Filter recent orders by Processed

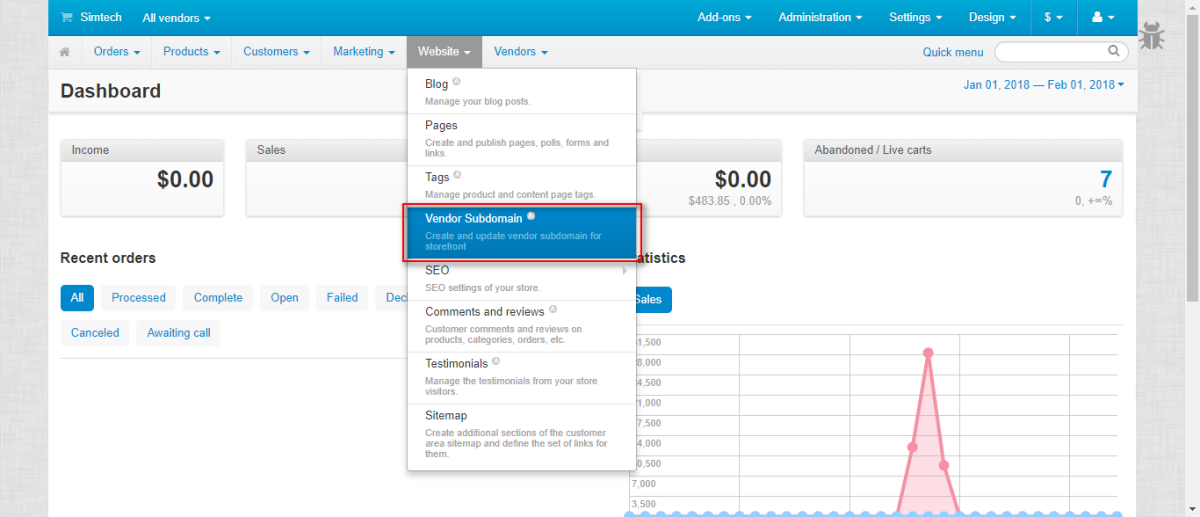point(139,298)
